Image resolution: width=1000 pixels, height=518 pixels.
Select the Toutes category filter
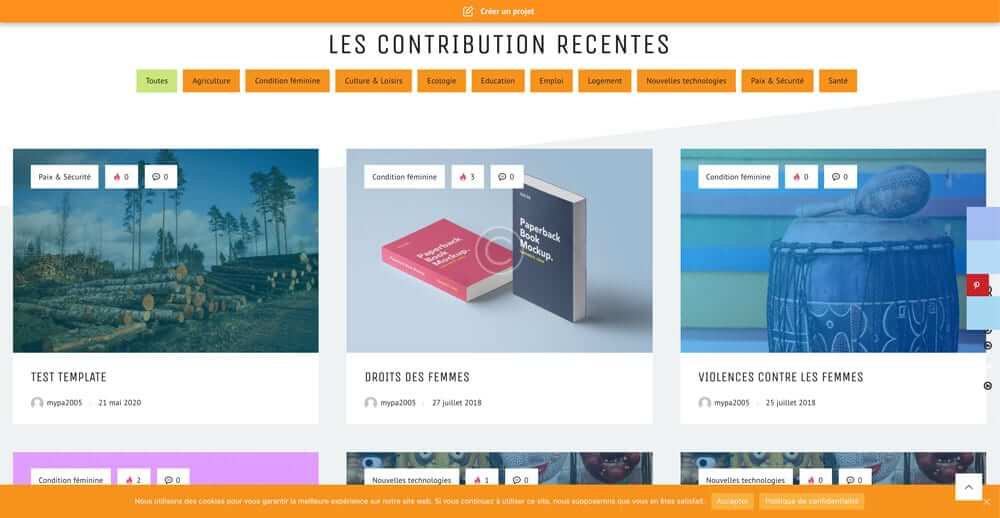pos(156,81)
